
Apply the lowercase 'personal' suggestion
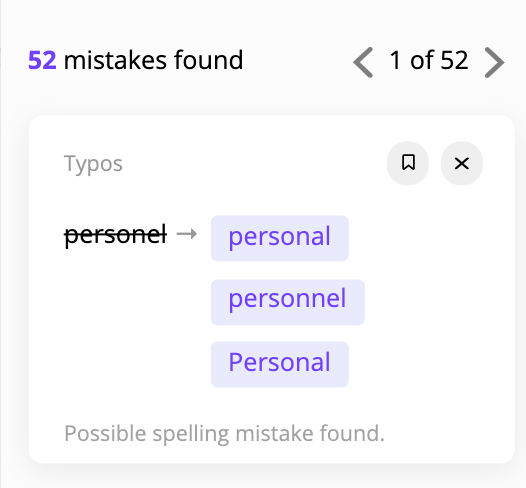click(280, 238)
